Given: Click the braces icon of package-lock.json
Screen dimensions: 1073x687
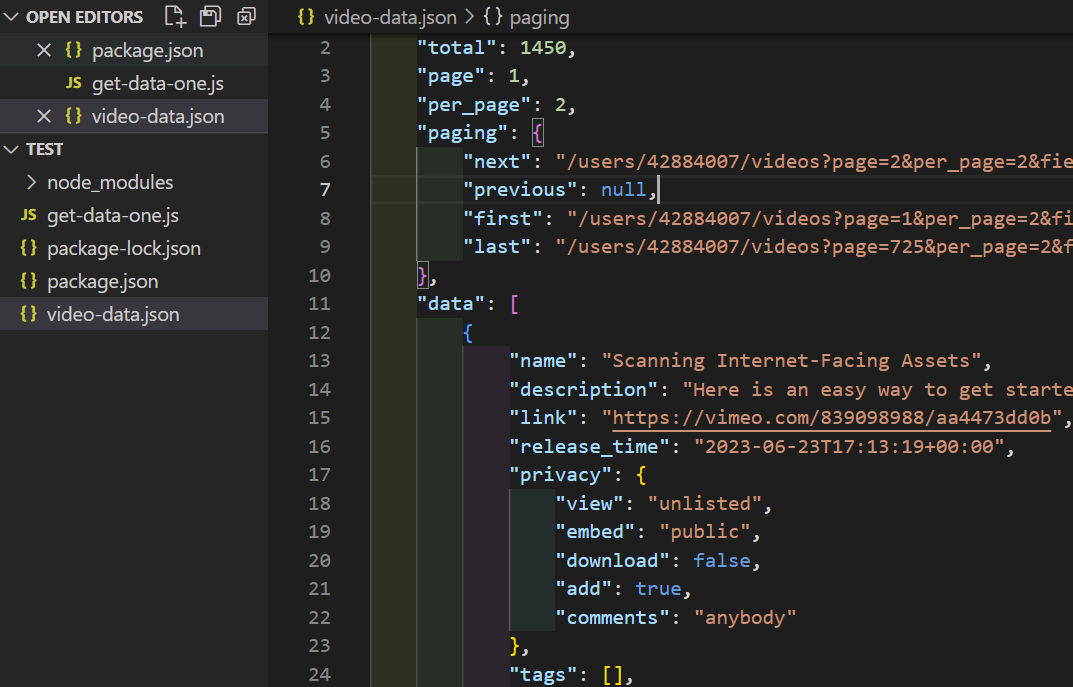Looking at the screenshot, I should [28, 248].
